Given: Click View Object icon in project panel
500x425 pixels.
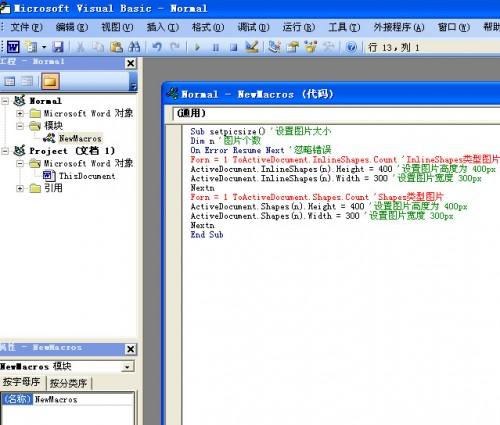Looking at the screenshot, I should [27, 81].
